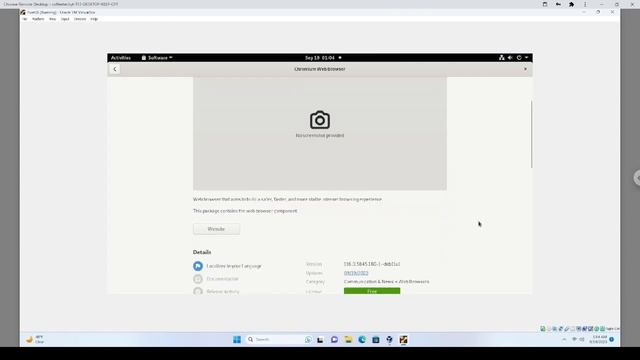
Task: Open the Software app menu in top bar
Action: point(157,58)
